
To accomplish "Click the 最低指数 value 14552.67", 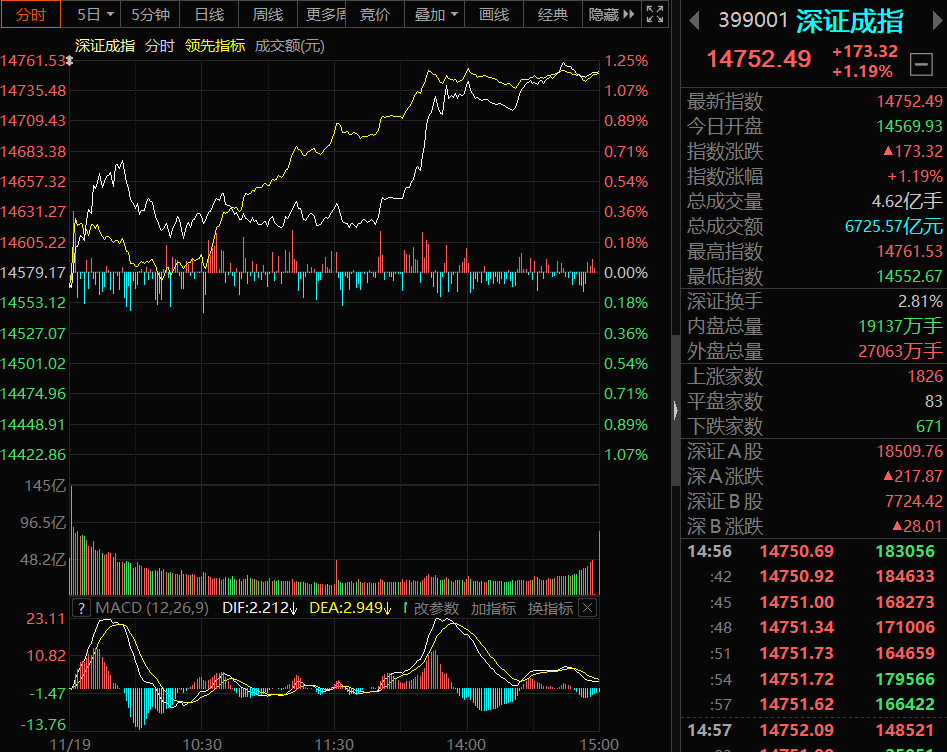I will pyautogui.click(x=909, y=277).
